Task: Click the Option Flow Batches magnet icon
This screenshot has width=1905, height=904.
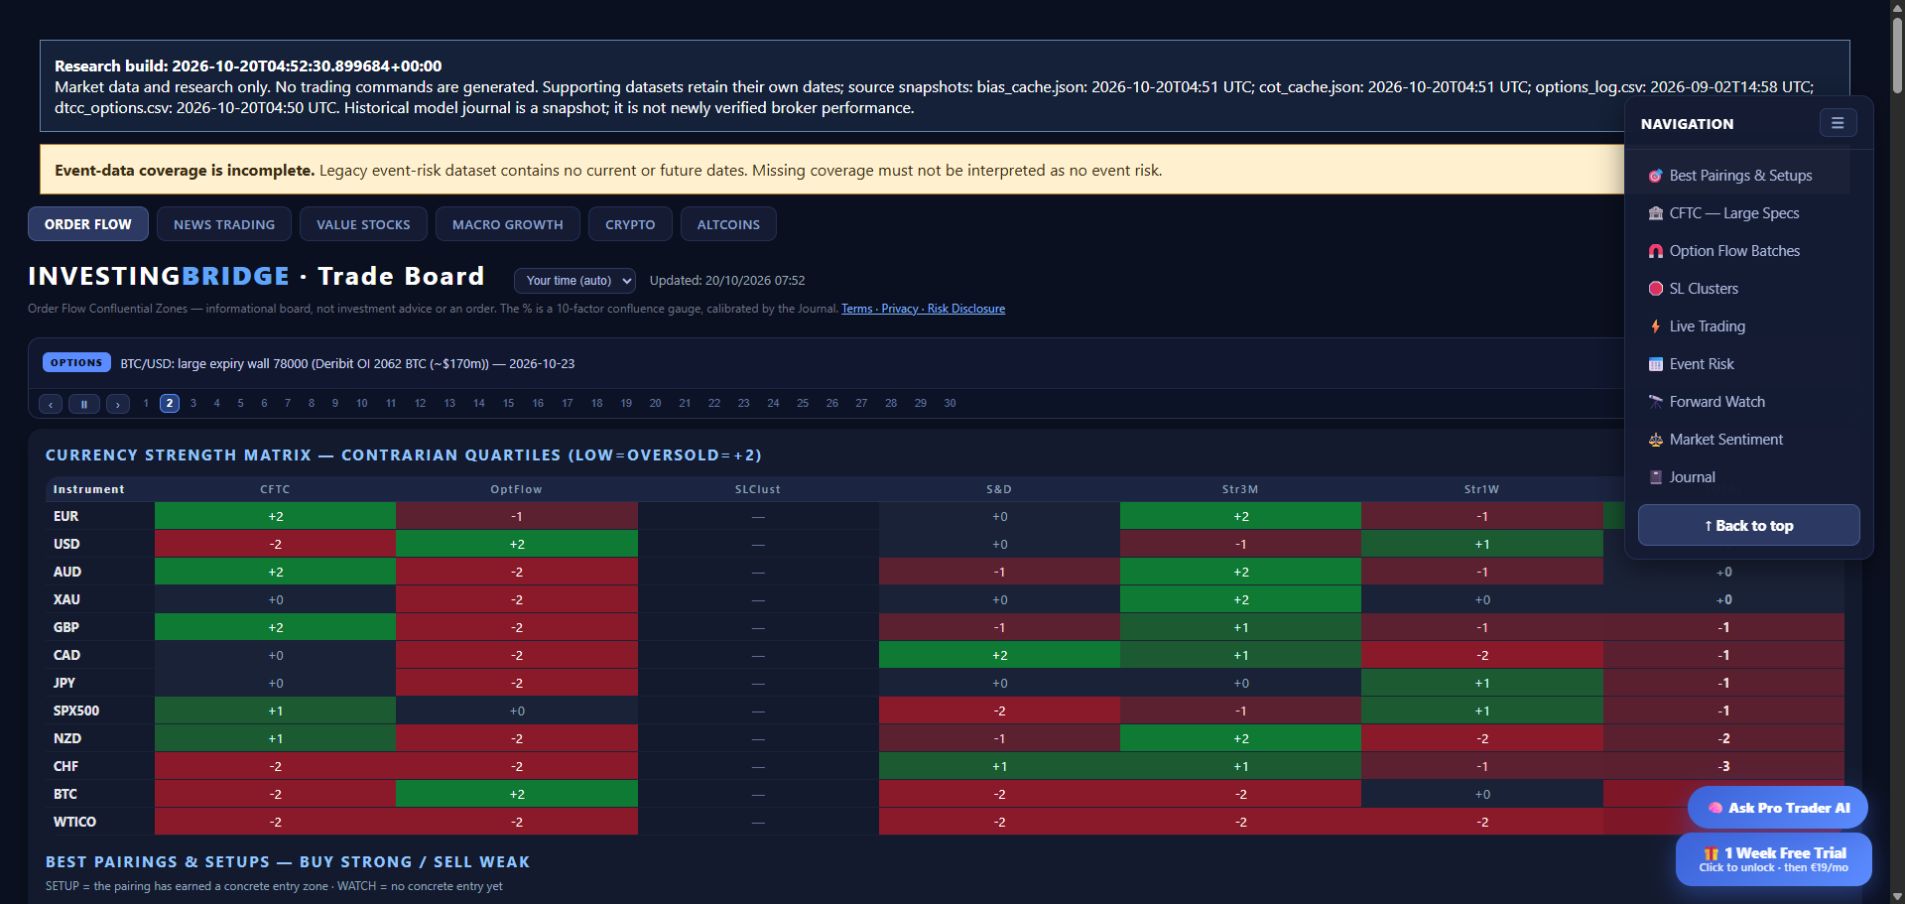Action: (1655, 251)
